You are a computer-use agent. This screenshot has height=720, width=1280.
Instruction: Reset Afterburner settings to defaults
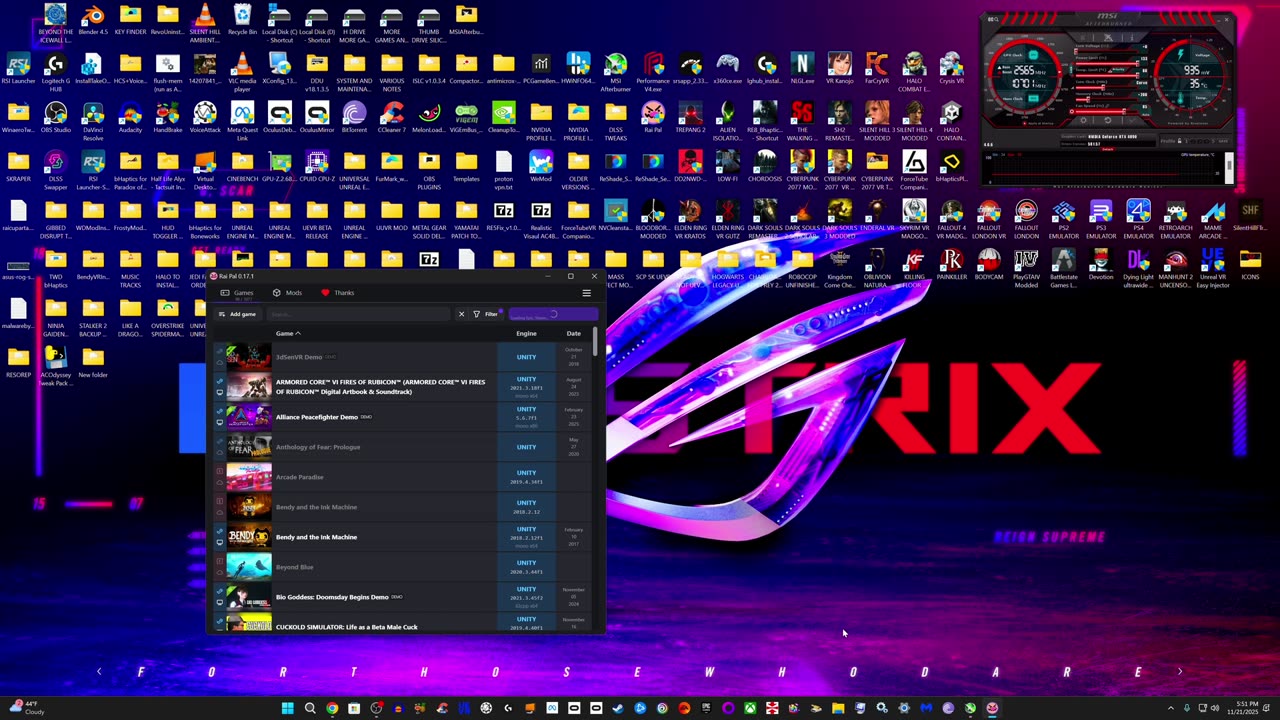(1107, 120)
